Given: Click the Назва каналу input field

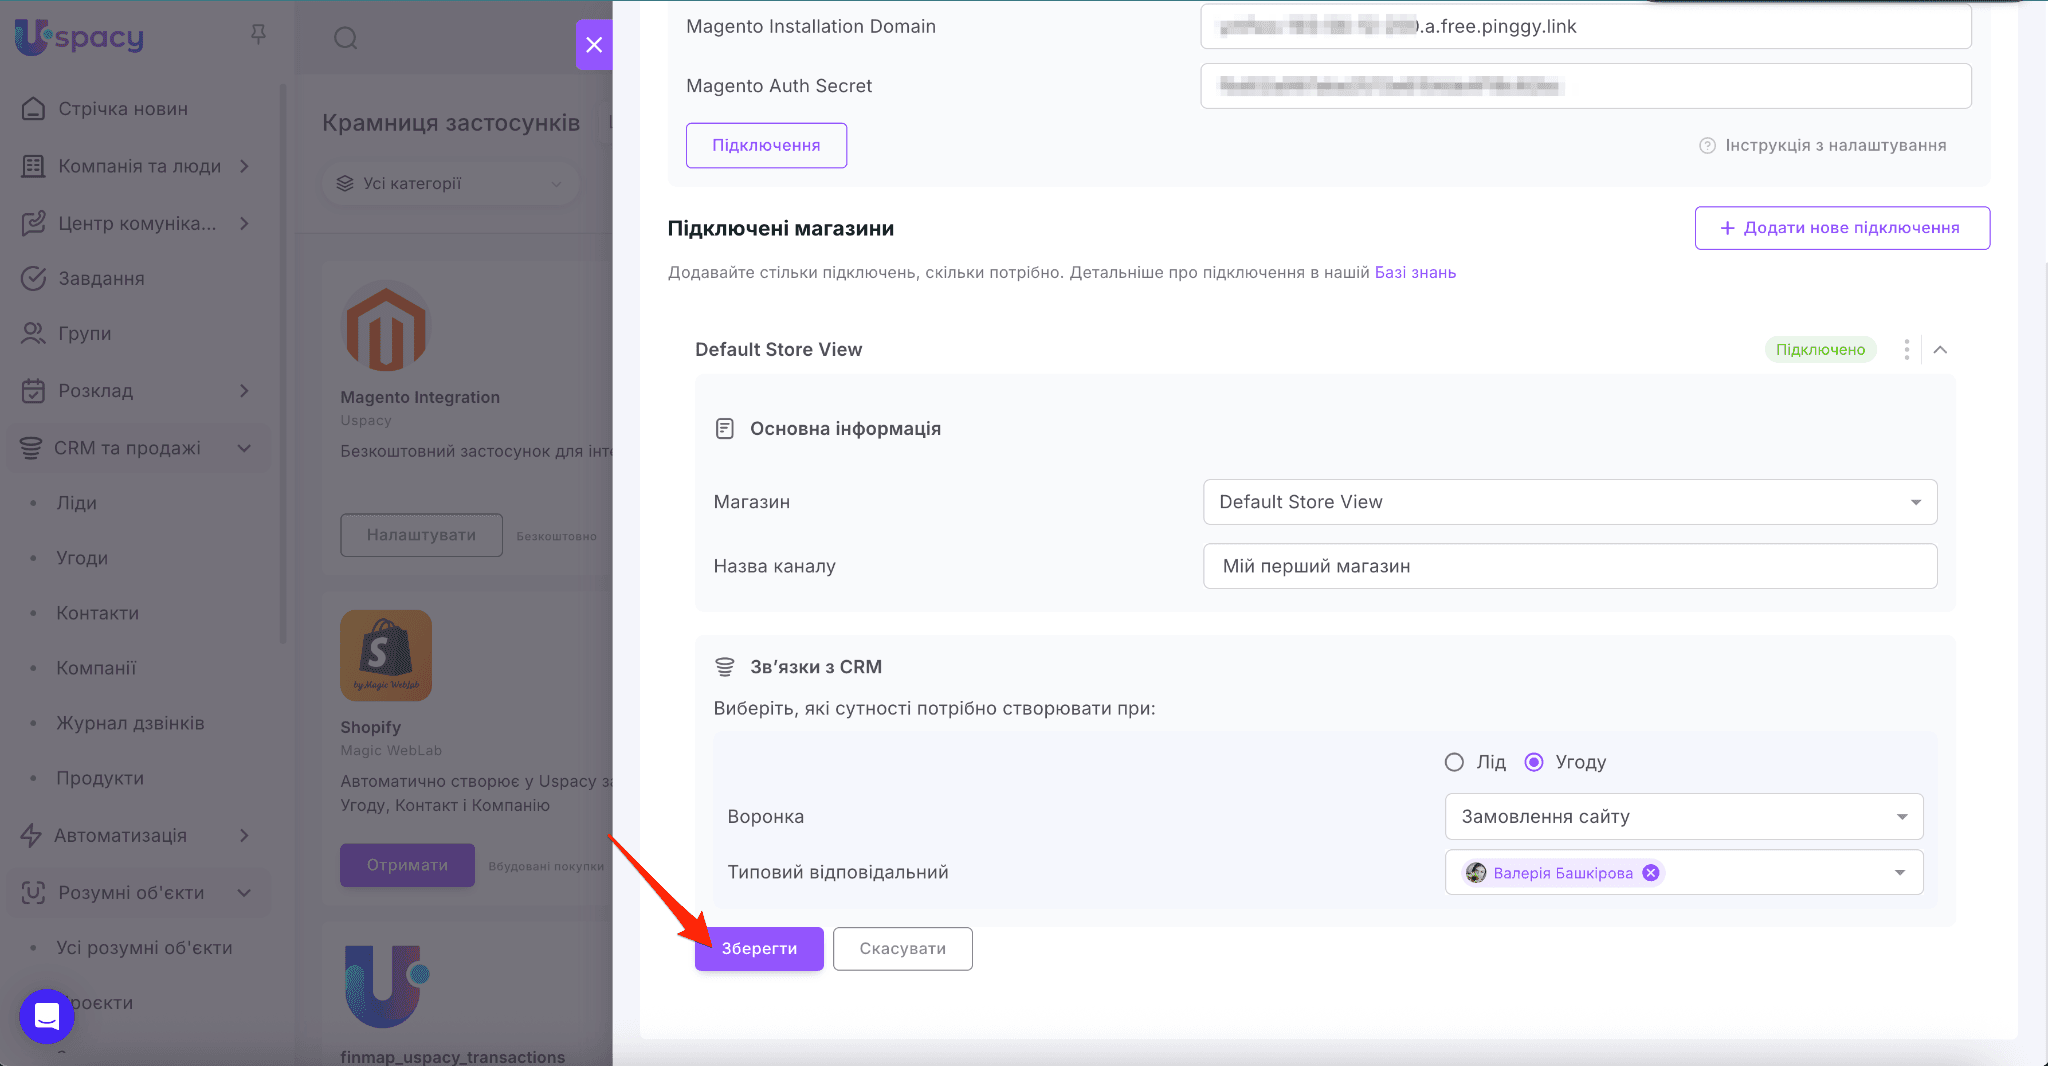Looking at the screenshot, I should coord(1570,566).
